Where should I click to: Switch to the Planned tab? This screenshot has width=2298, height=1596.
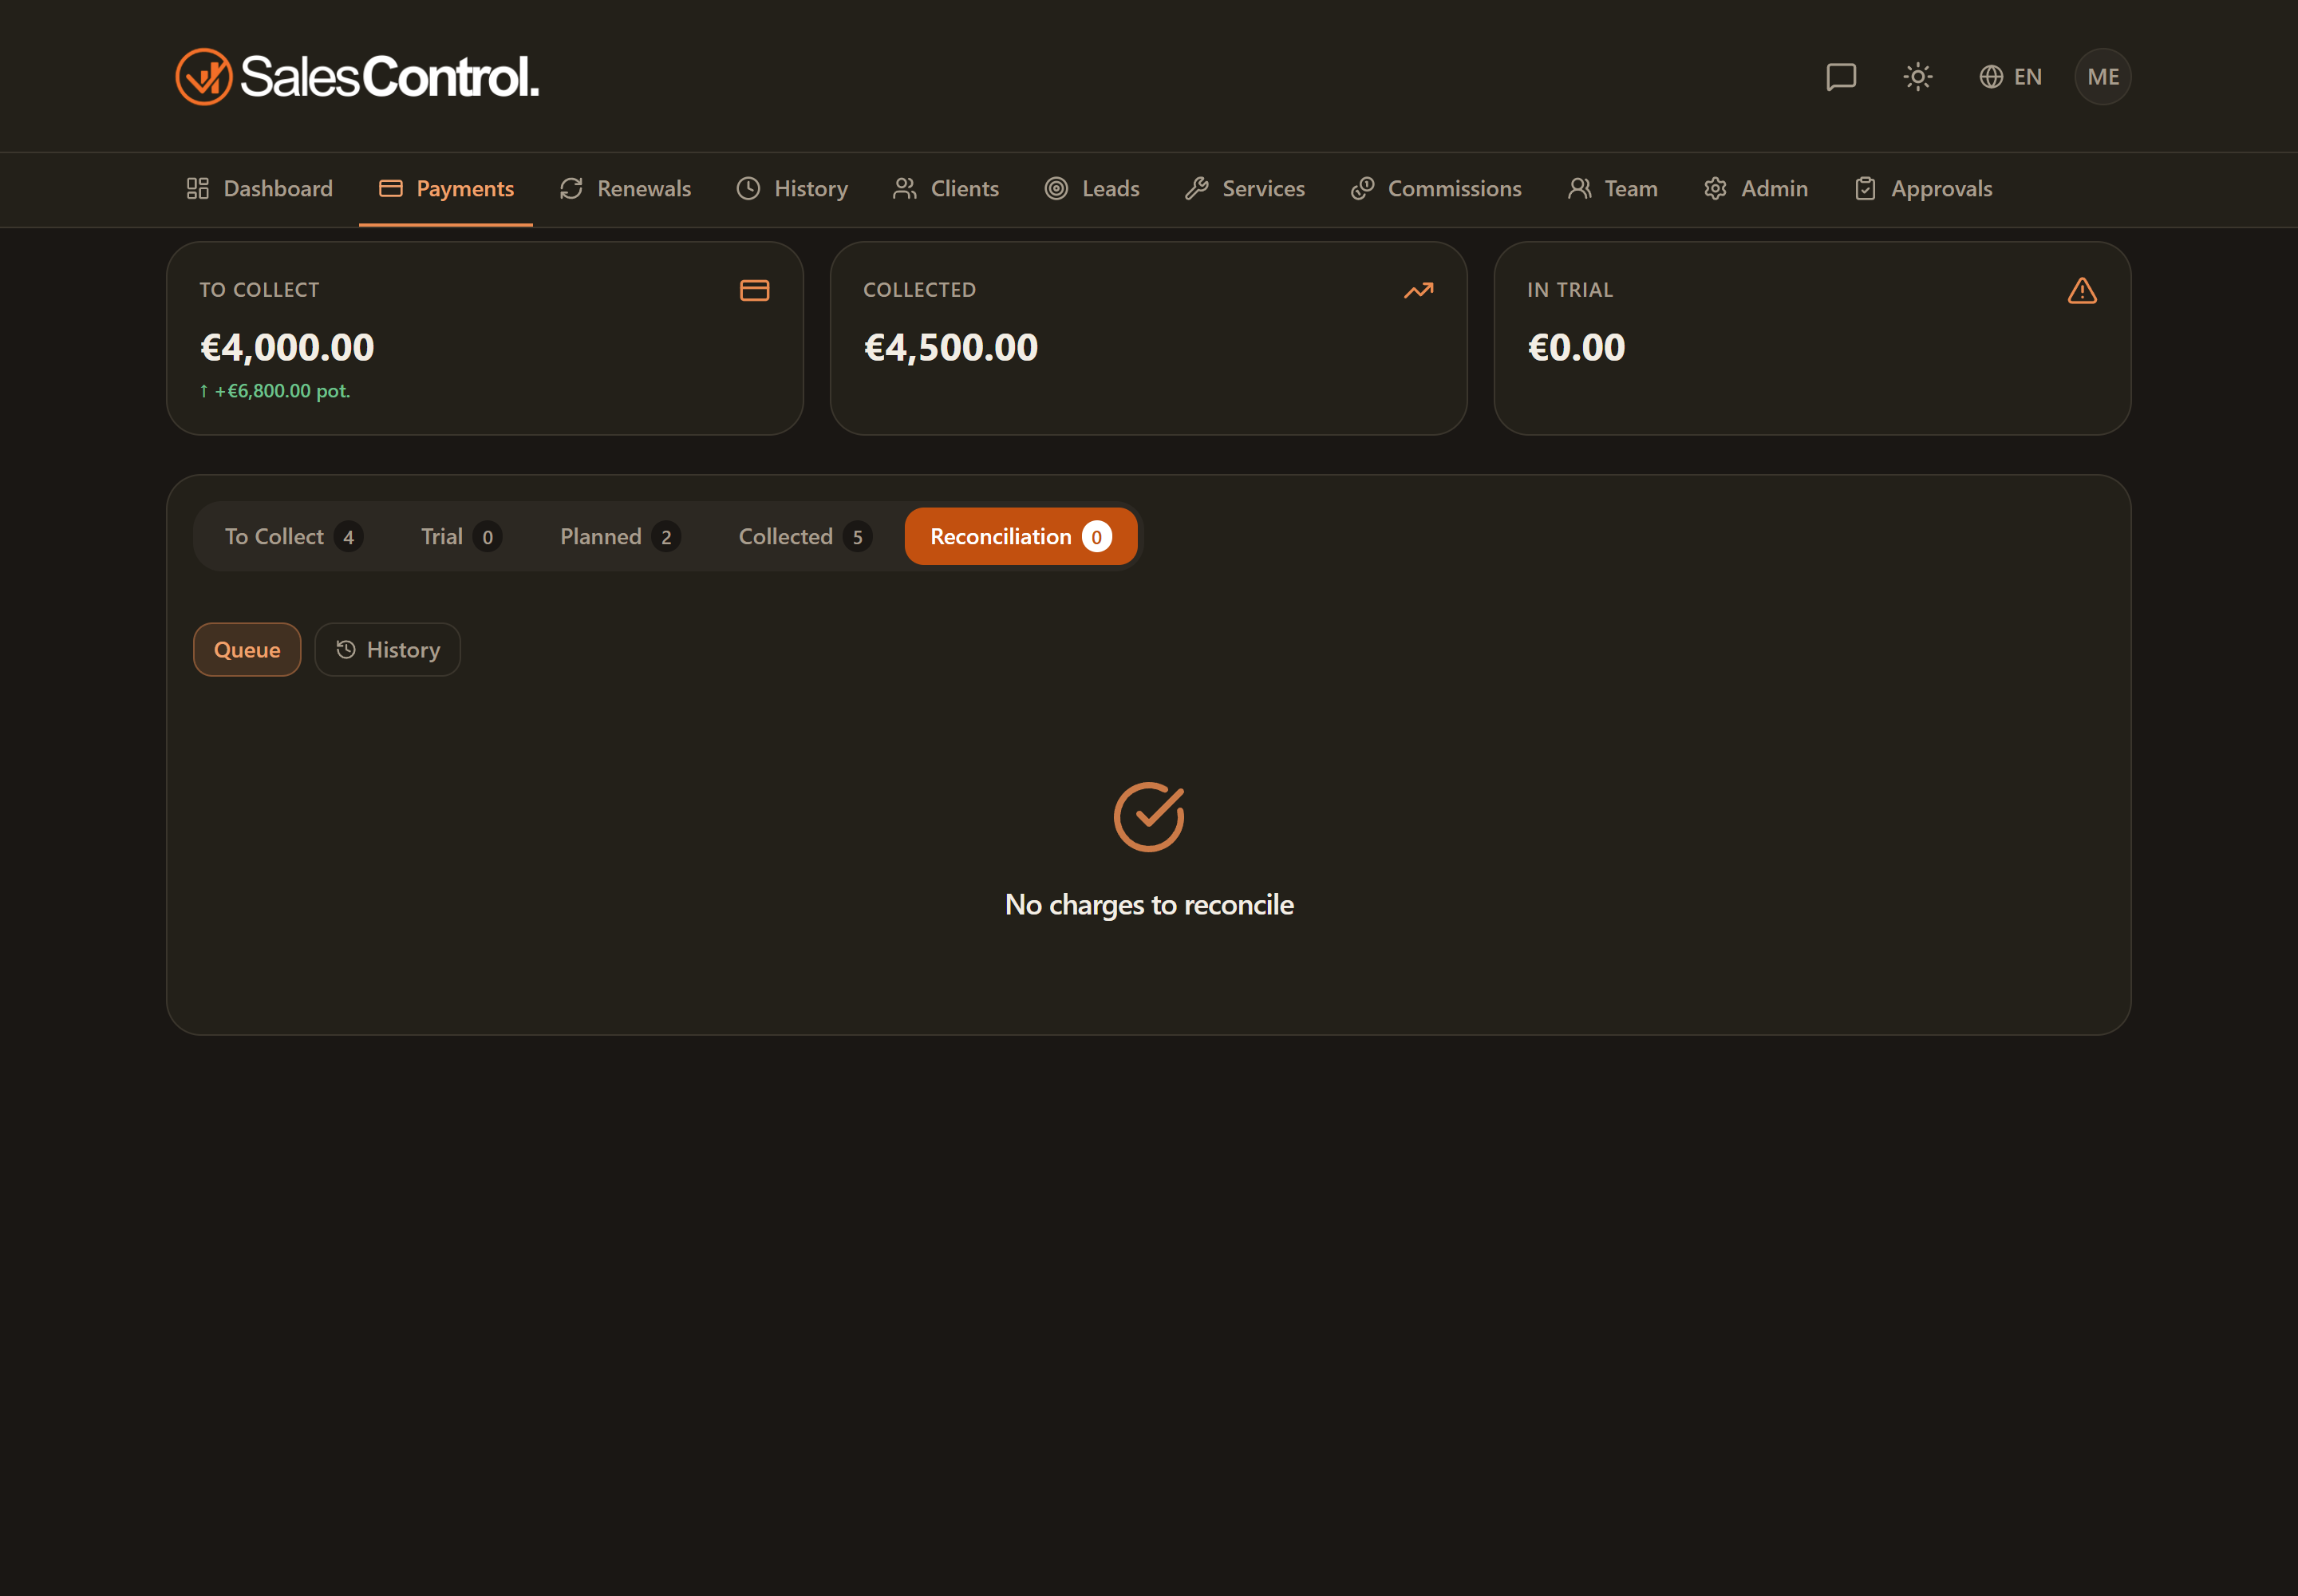[x=620, y=537]
